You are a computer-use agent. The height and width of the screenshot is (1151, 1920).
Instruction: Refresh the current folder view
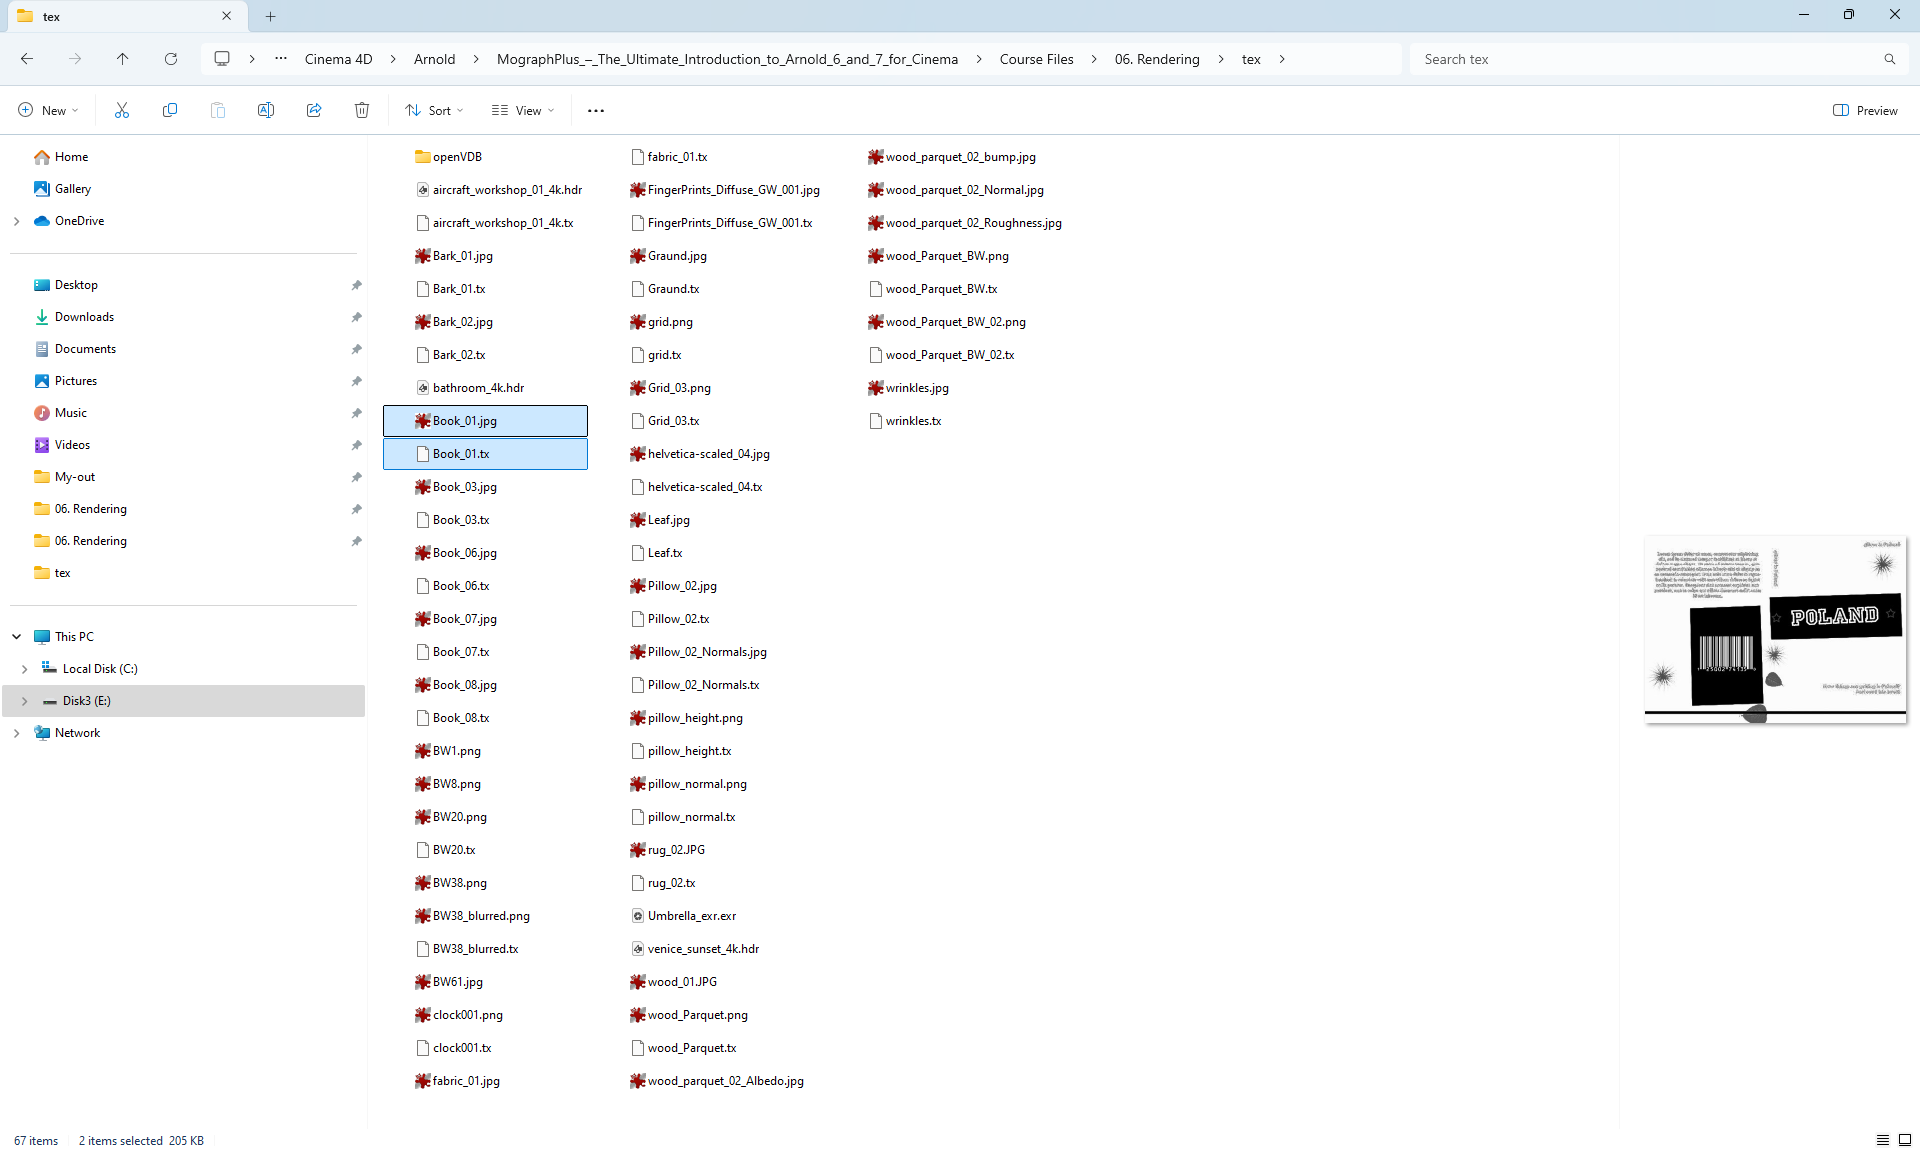point(171,59)
